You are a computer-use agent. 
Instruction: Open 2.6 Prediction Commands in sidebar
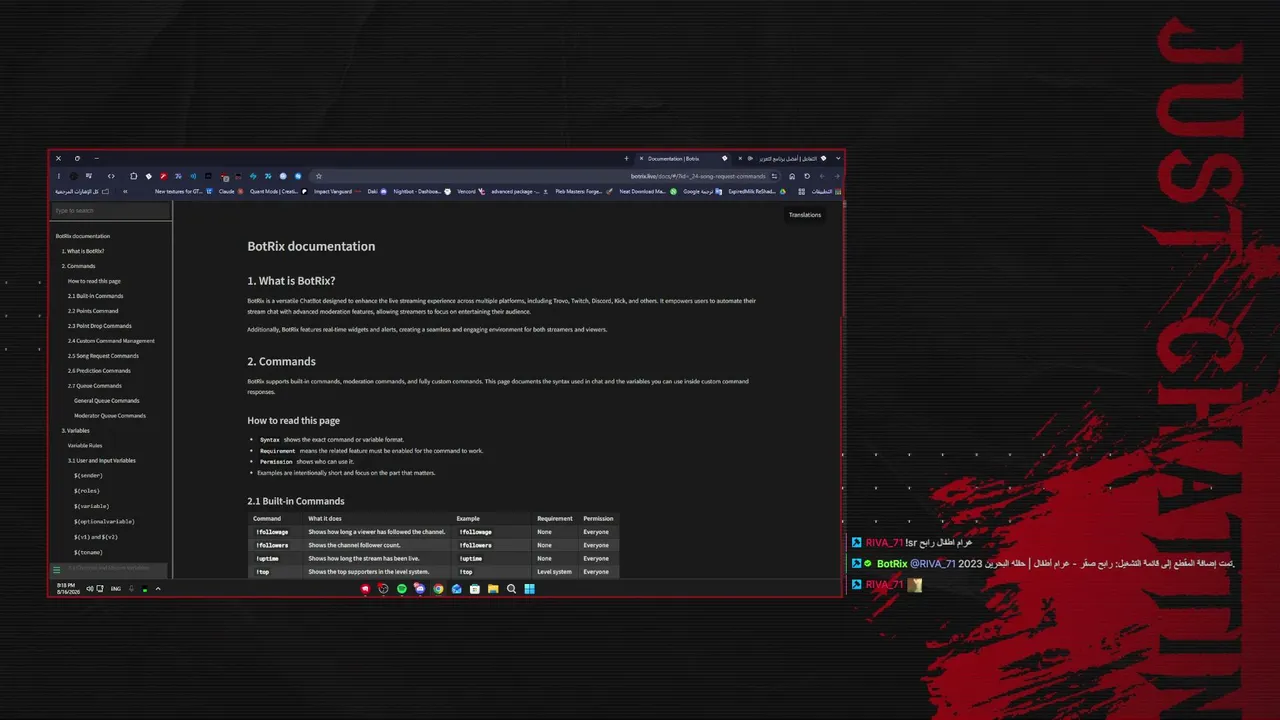pos(99,371)
